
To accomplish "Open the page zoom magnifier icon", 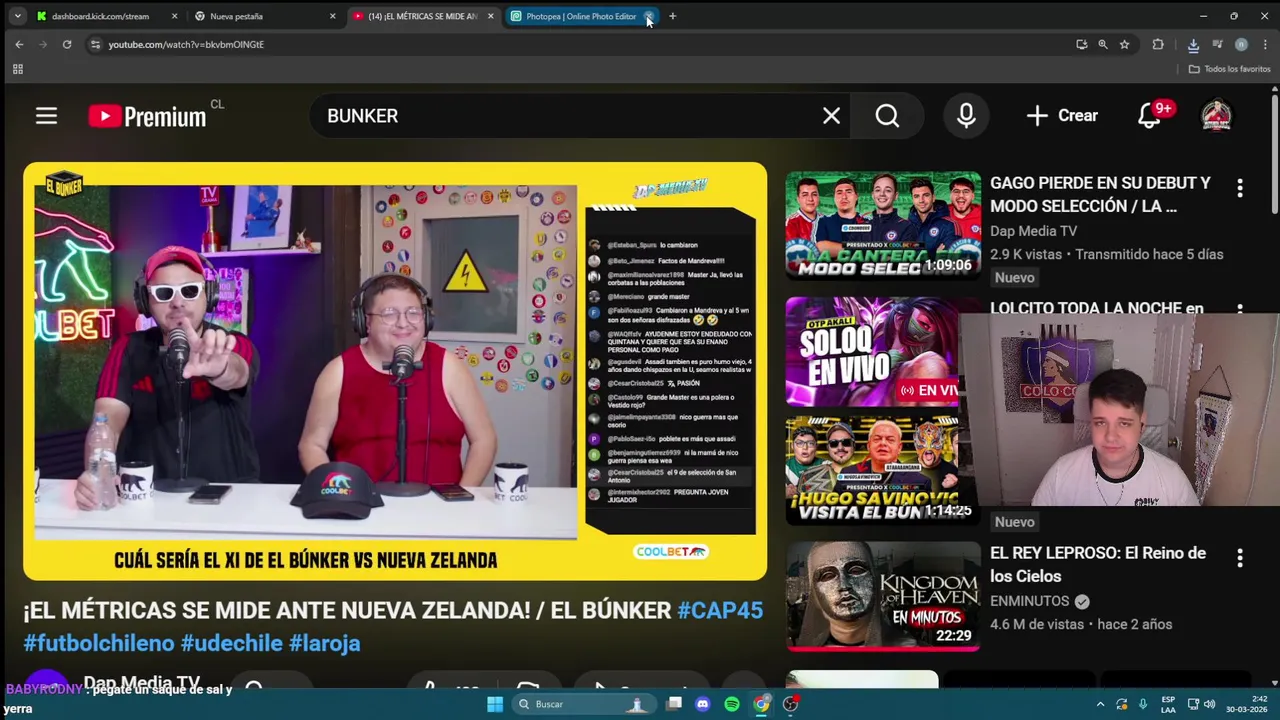I will pyautogui.click(x=1103, y=44).
